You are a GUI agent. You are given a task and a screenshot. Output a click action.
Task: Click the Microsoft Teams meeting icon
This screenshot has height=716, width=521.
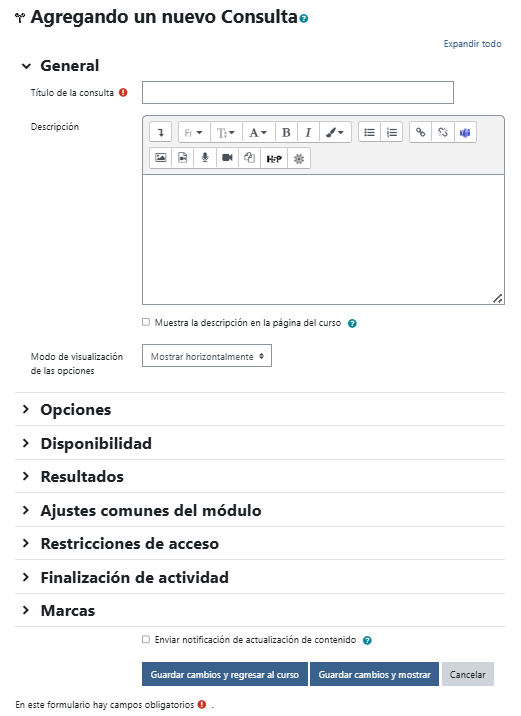(465, 132)
